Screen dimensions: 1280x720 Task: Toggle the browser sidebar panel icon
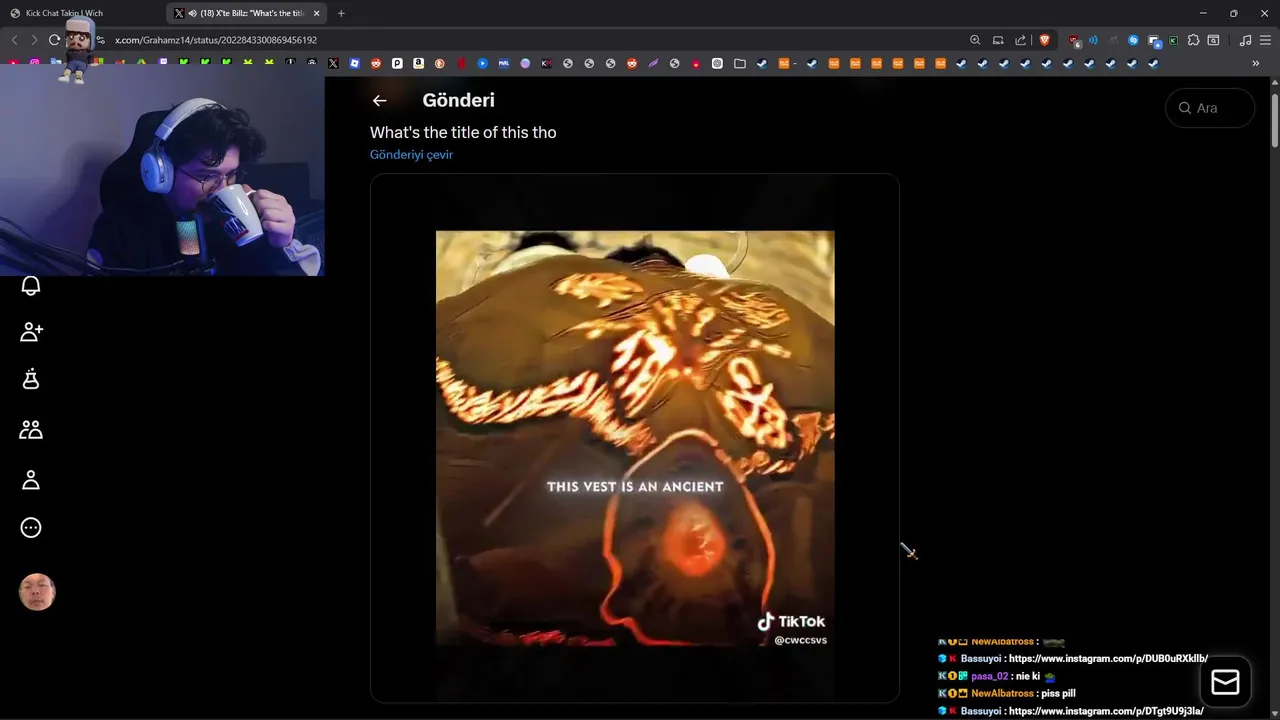point(1213,40)
